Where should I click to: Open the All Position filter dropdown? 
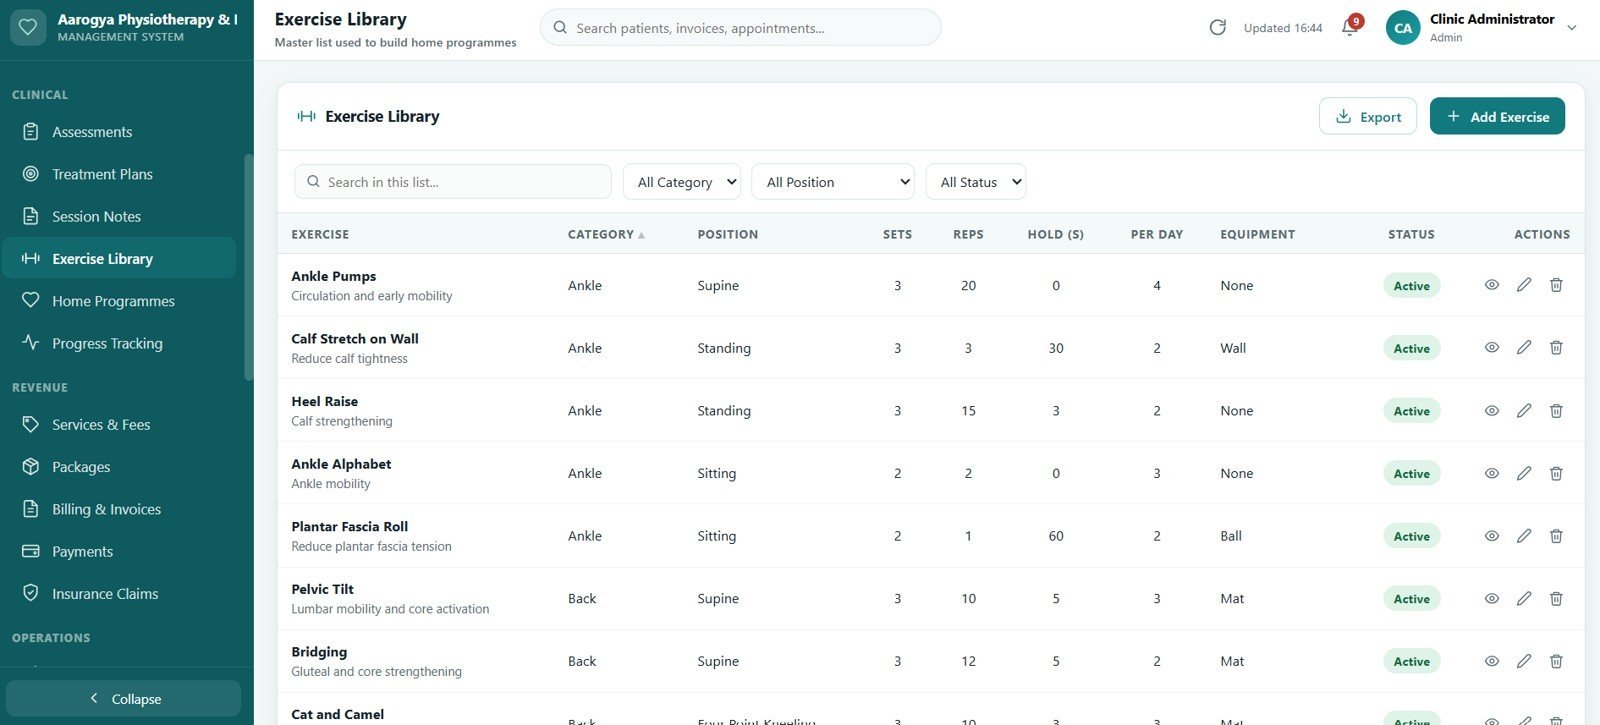833,182
